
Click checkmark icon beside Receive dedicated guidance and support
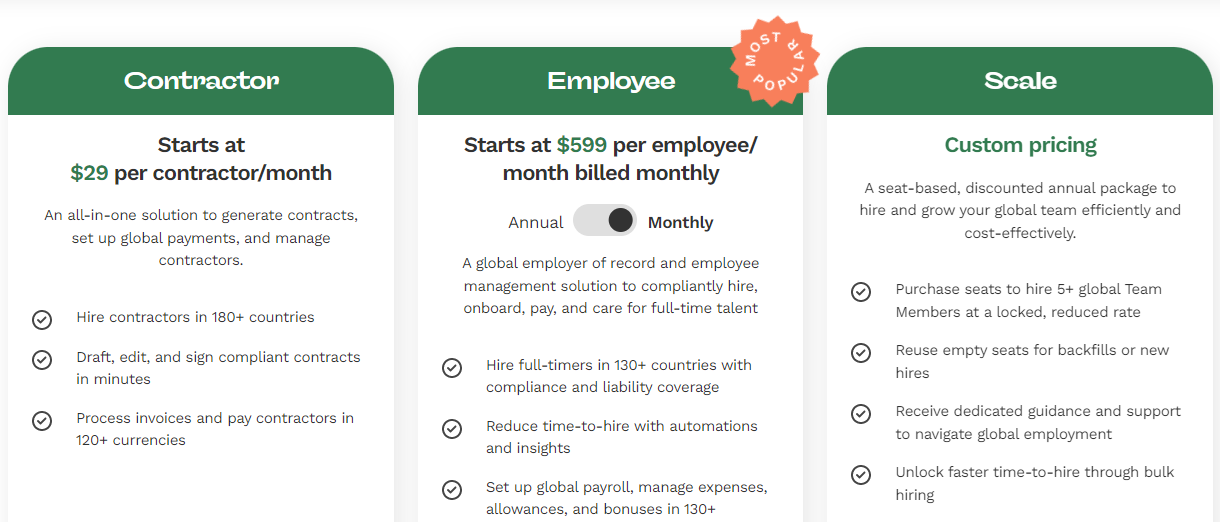click(861, 414)
